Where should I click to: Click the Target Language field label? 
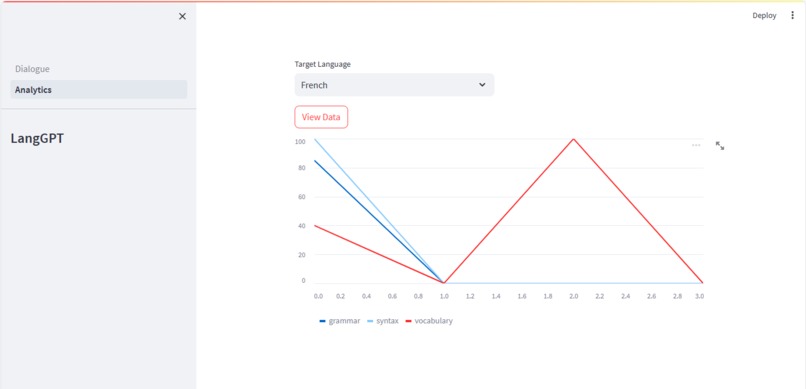point(323,64)
